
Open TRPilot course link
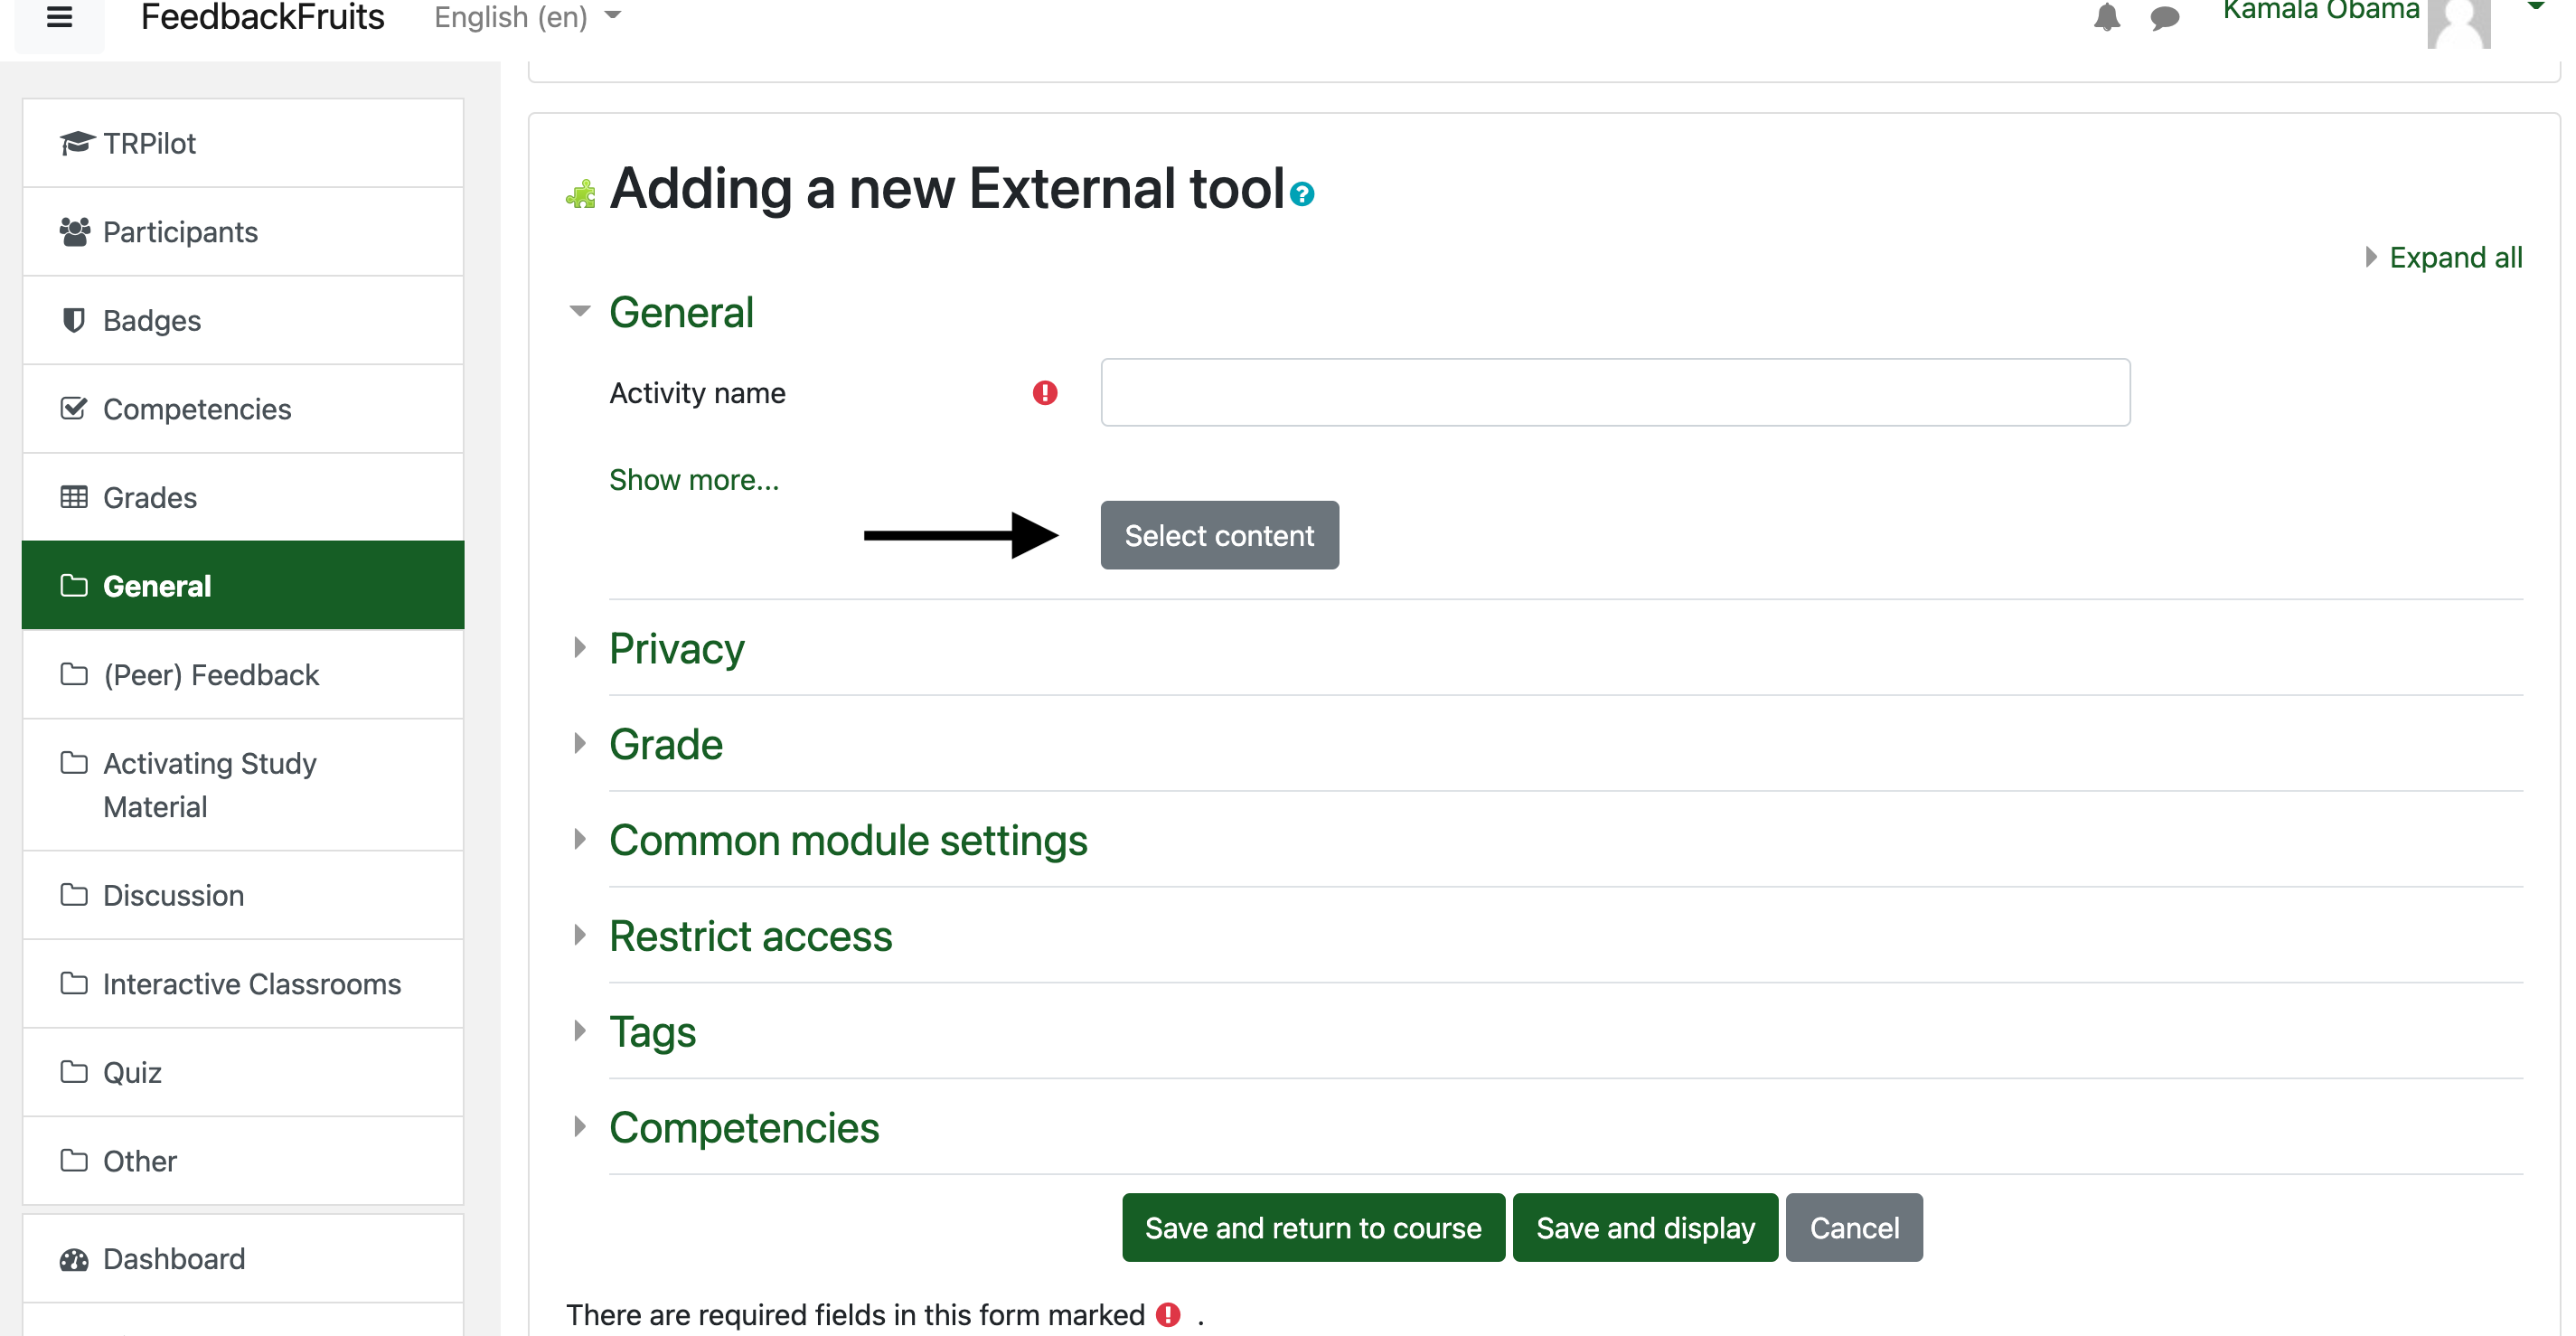click(149, 143)
